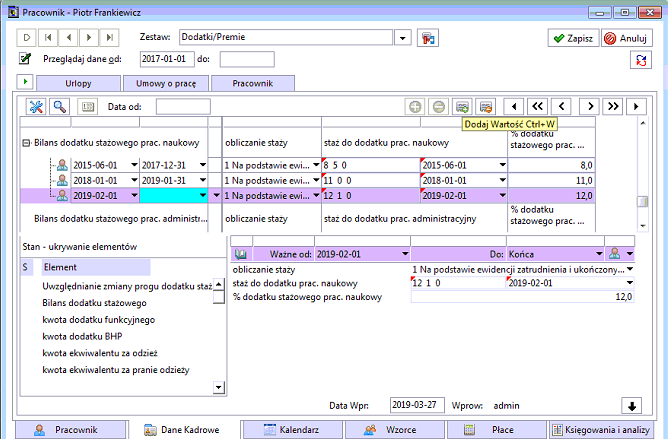Open the Kalendarz bottom tab

(x=292, y=430)
